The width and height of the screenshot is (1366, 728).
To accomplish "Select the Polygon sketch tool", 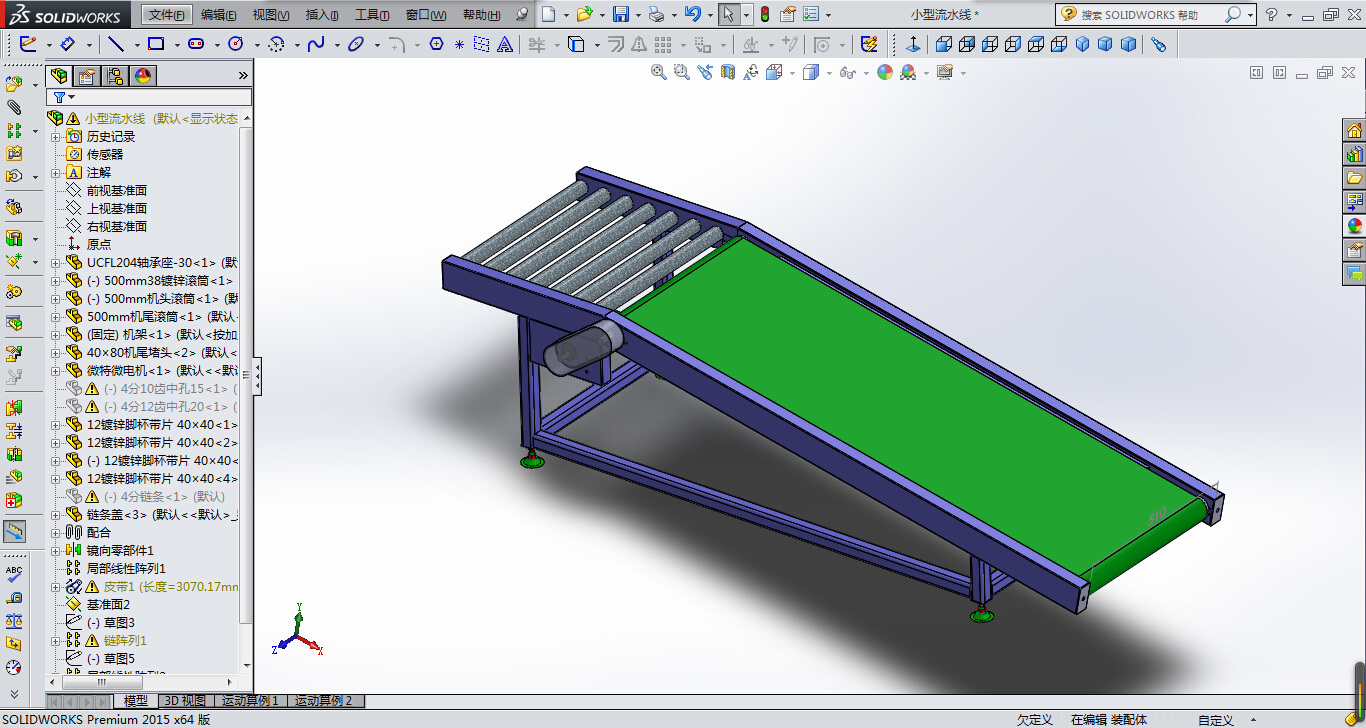I will point(436,44).
